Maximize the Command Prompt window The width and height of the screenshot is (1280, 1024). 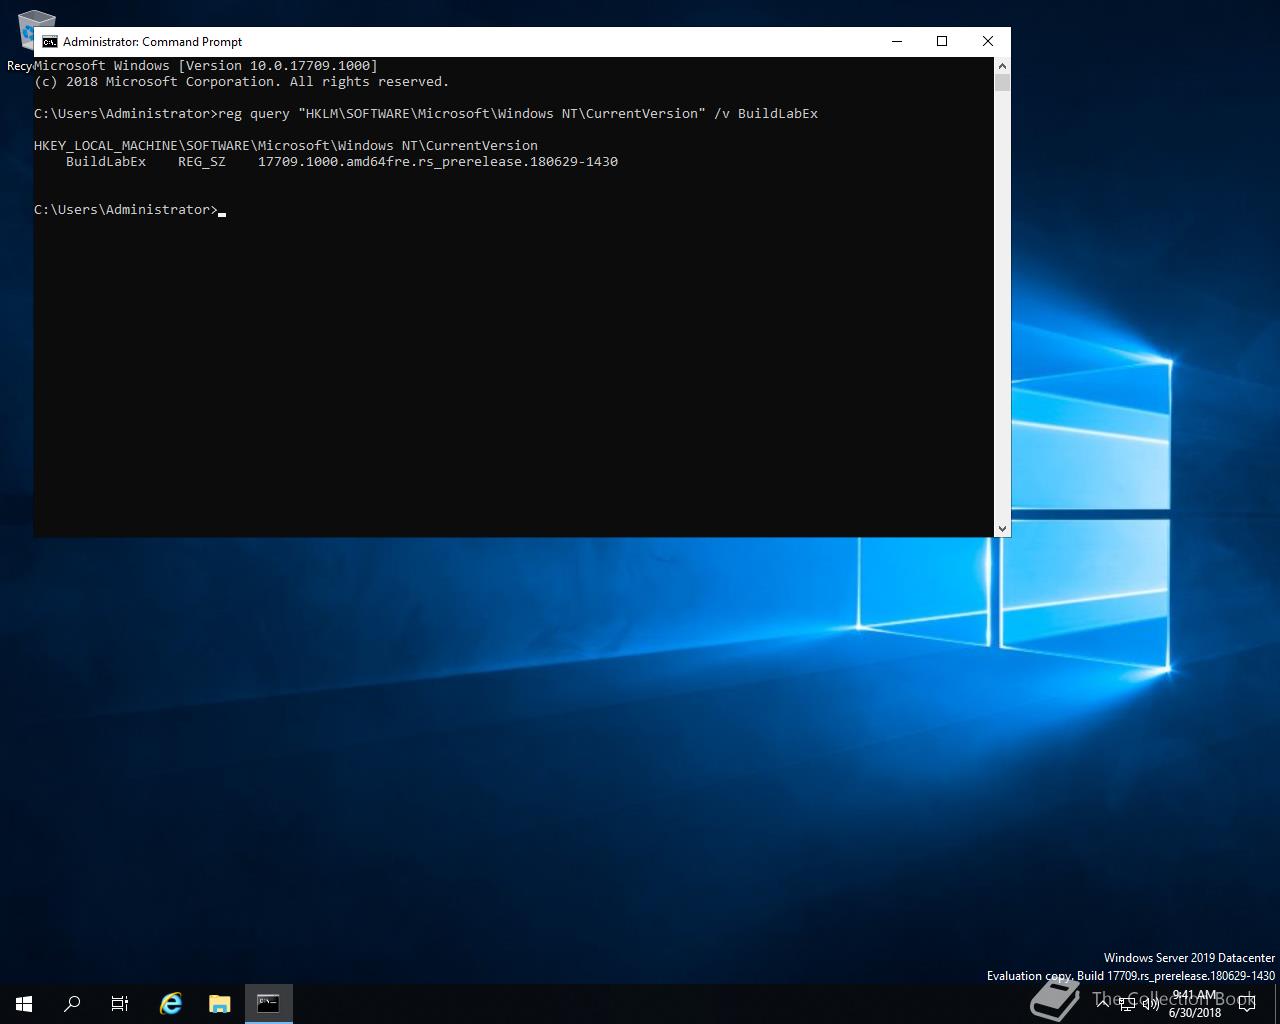coord(942,41)
